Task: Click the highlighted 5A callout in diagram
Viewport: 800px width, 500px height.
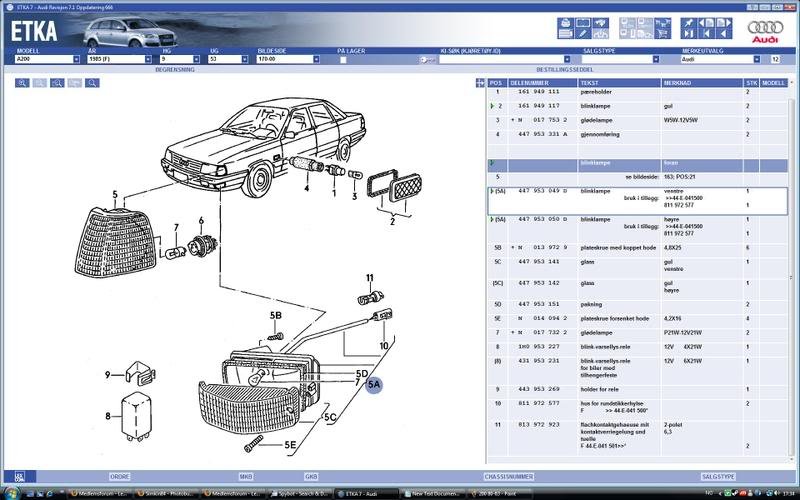Action: 375,384
